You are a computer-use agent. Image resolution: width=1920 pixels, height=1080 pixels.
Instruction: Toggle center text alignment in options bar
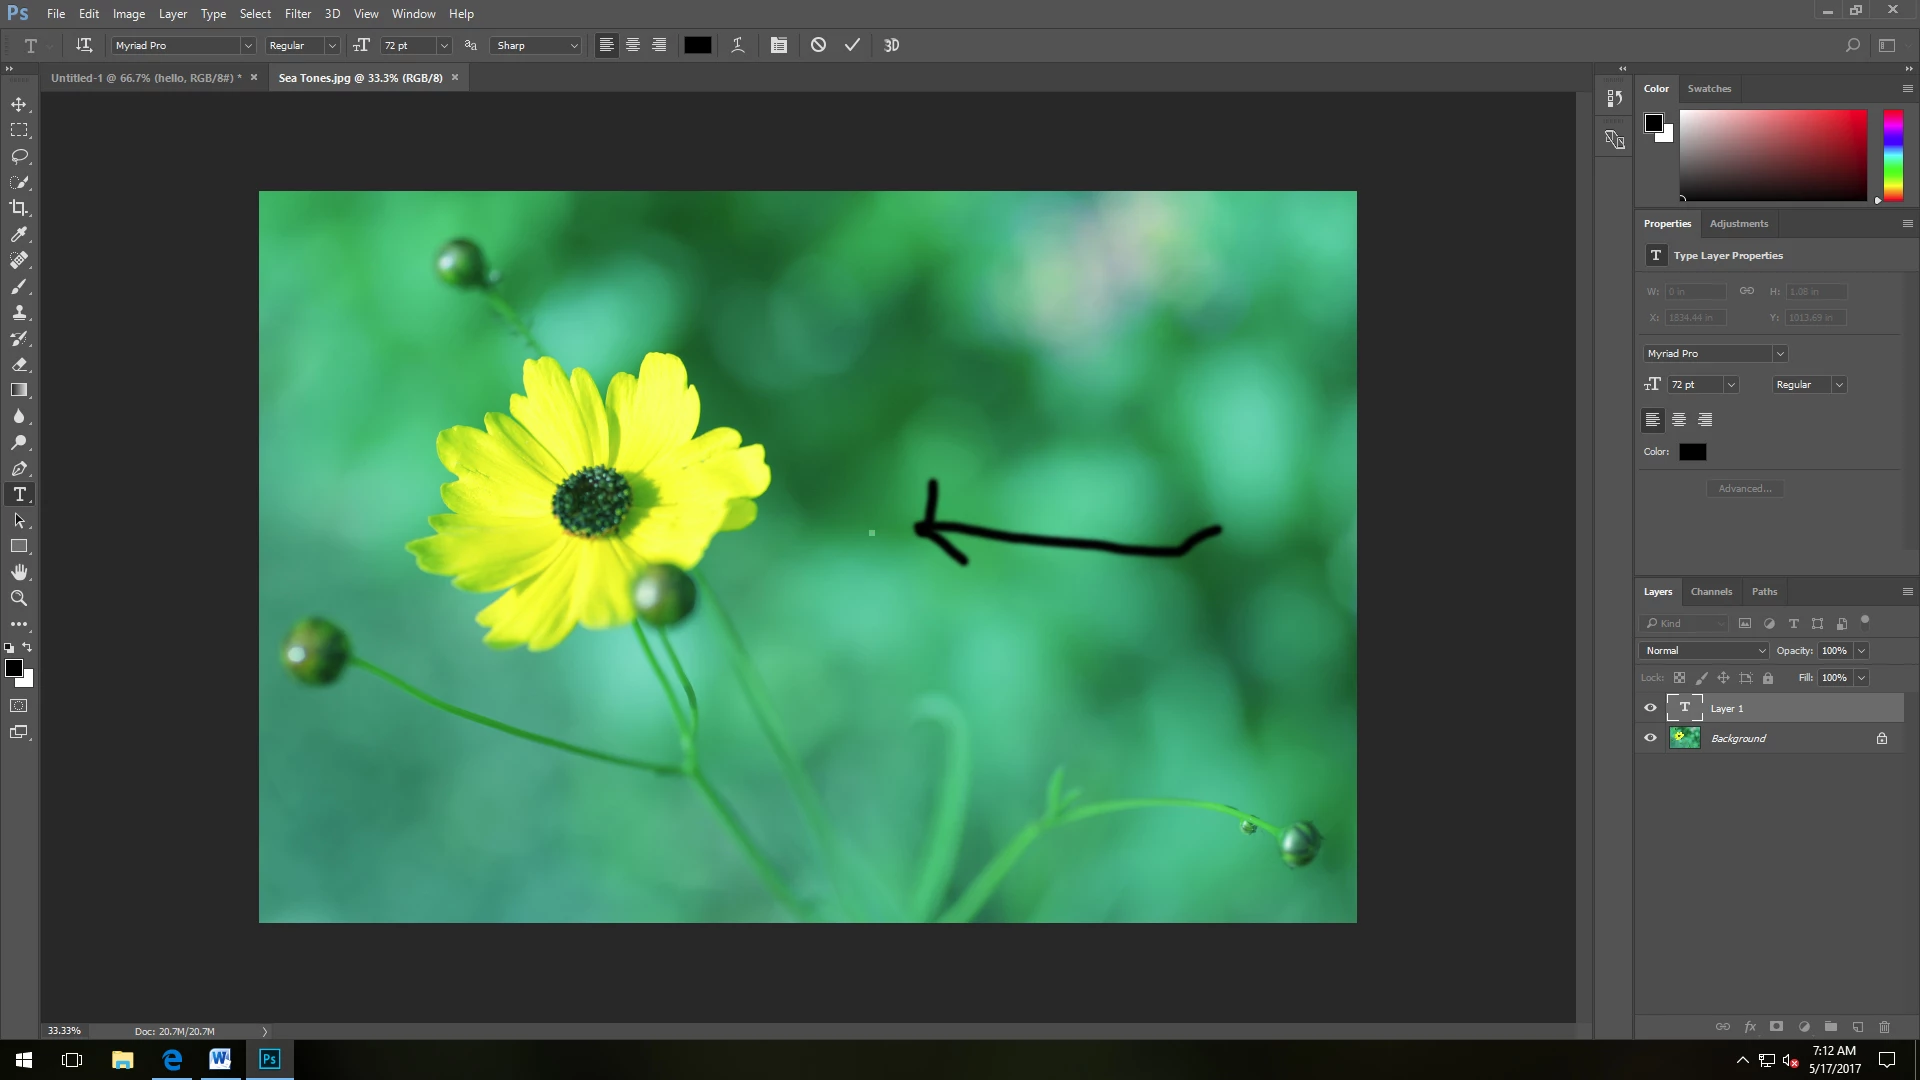pos(633,45)
